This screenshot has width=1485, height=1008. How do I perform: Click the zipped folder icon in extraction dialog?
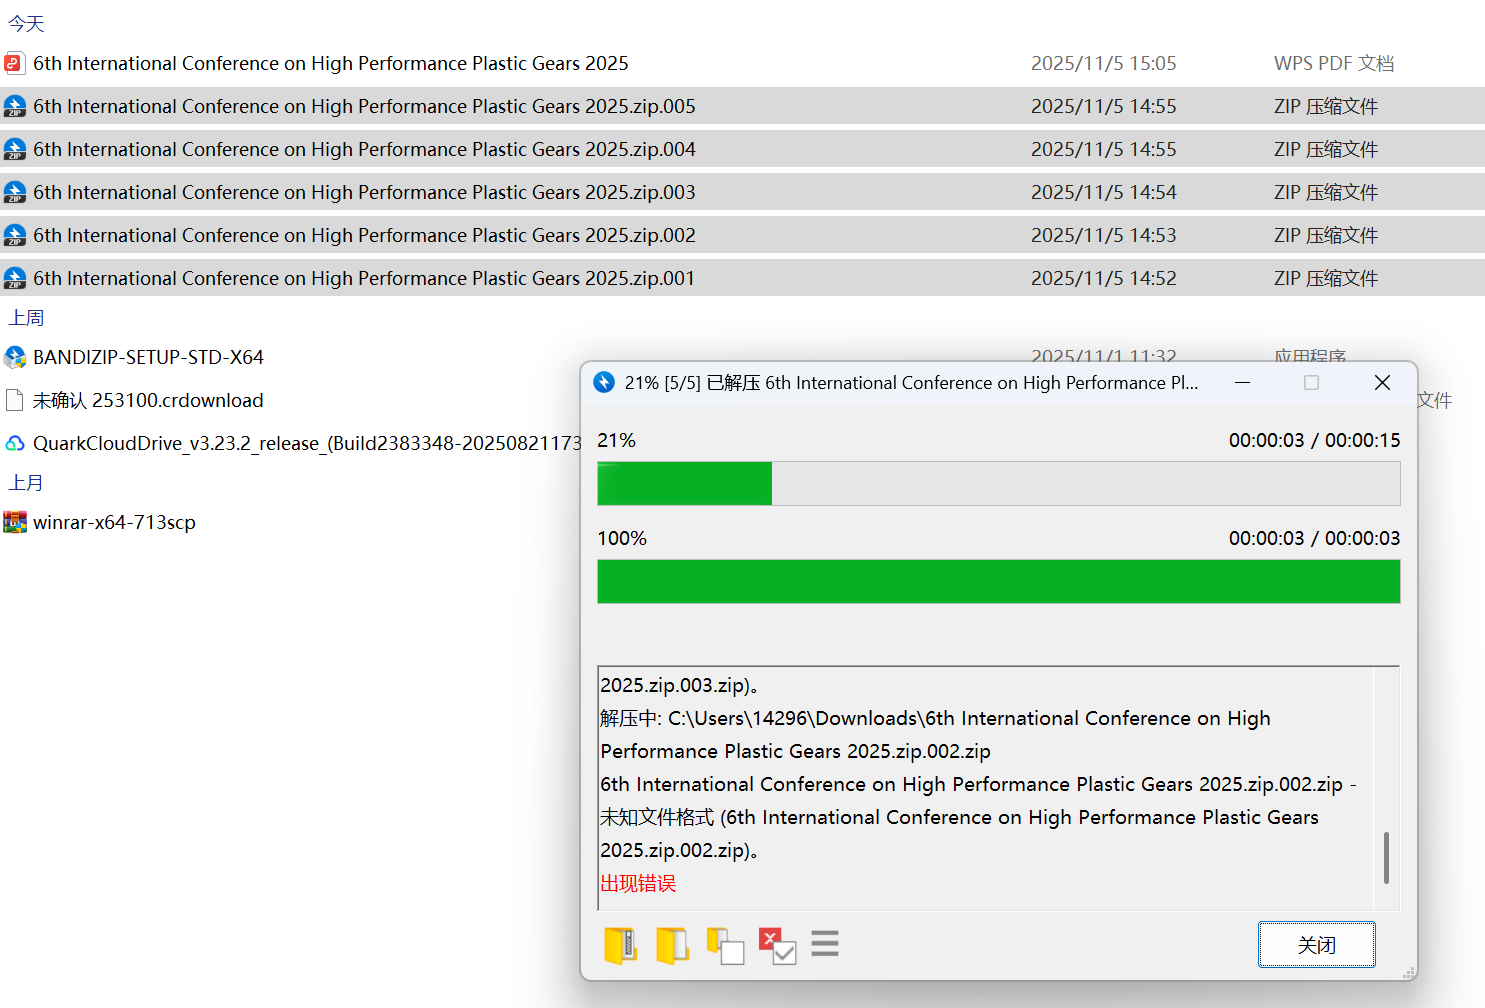[620, 945]
